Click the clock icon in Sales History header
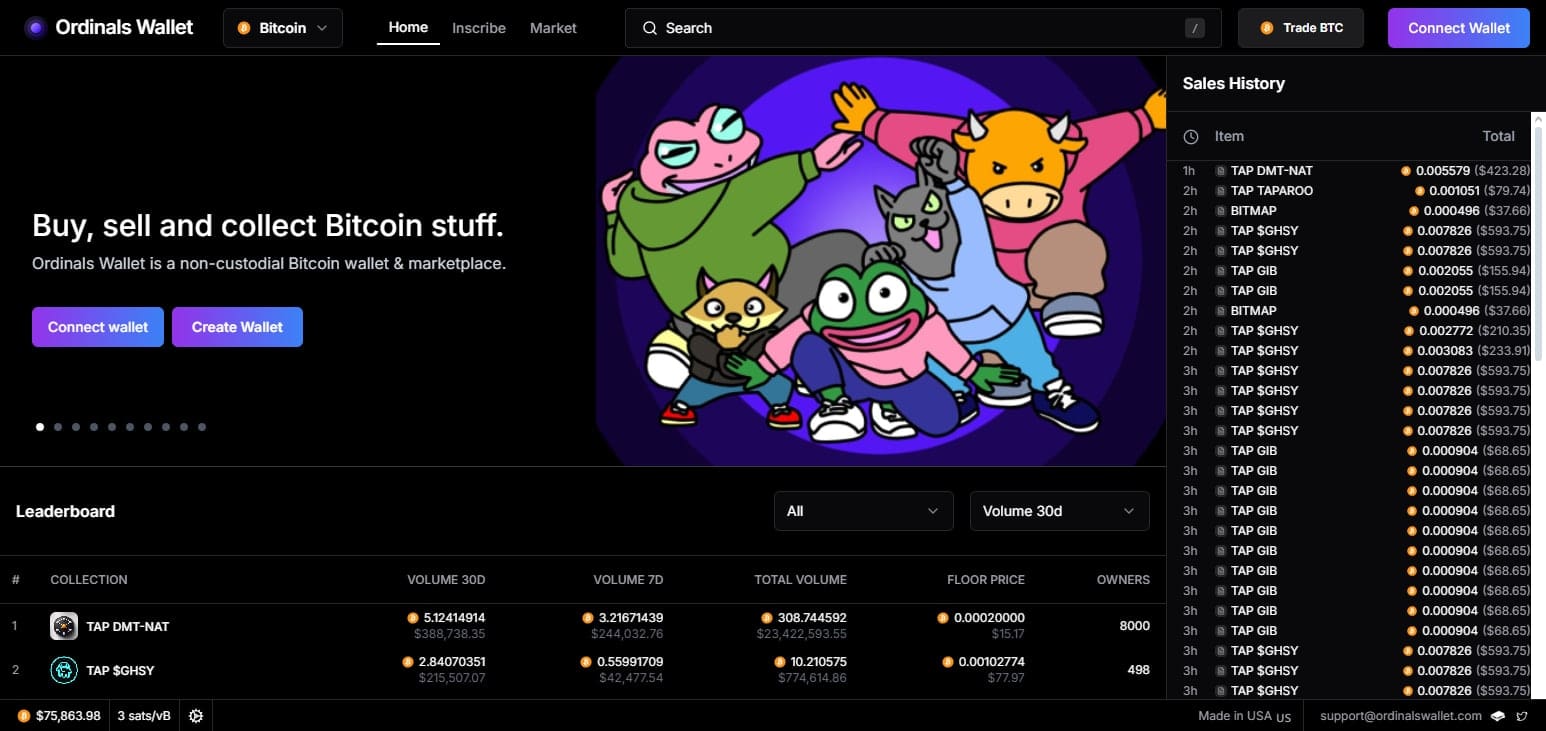Screen dimensions: 1546x731 click(x=1191, y=136)
